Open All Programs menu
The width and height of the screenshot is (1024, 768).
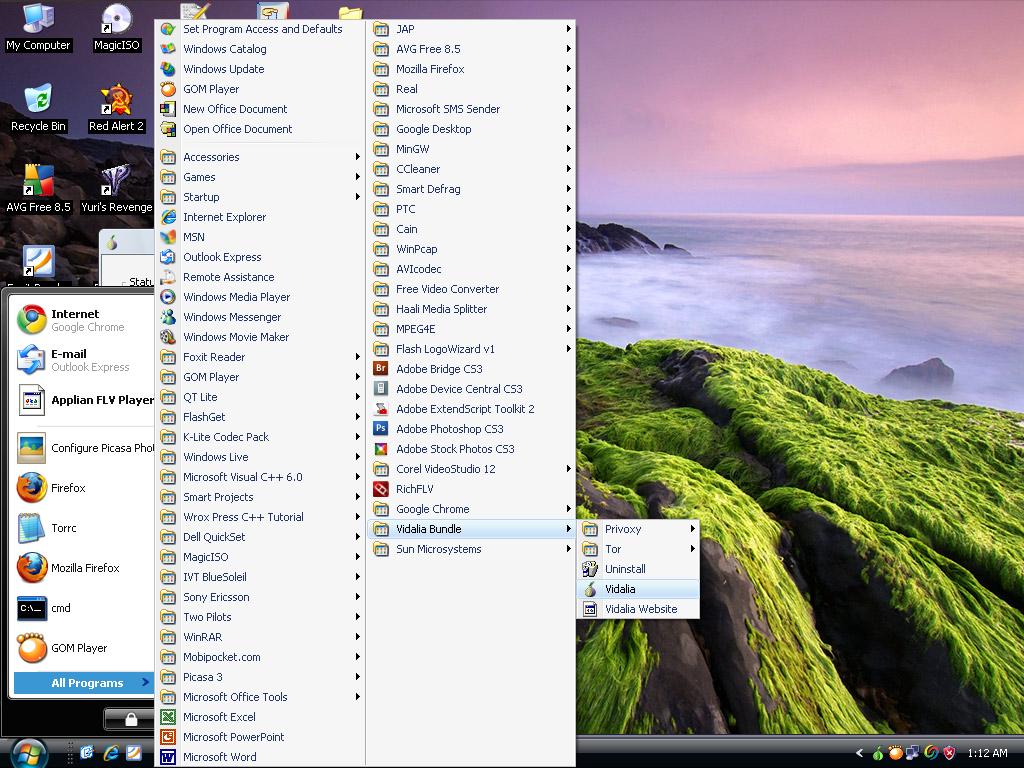coord(83,682)
